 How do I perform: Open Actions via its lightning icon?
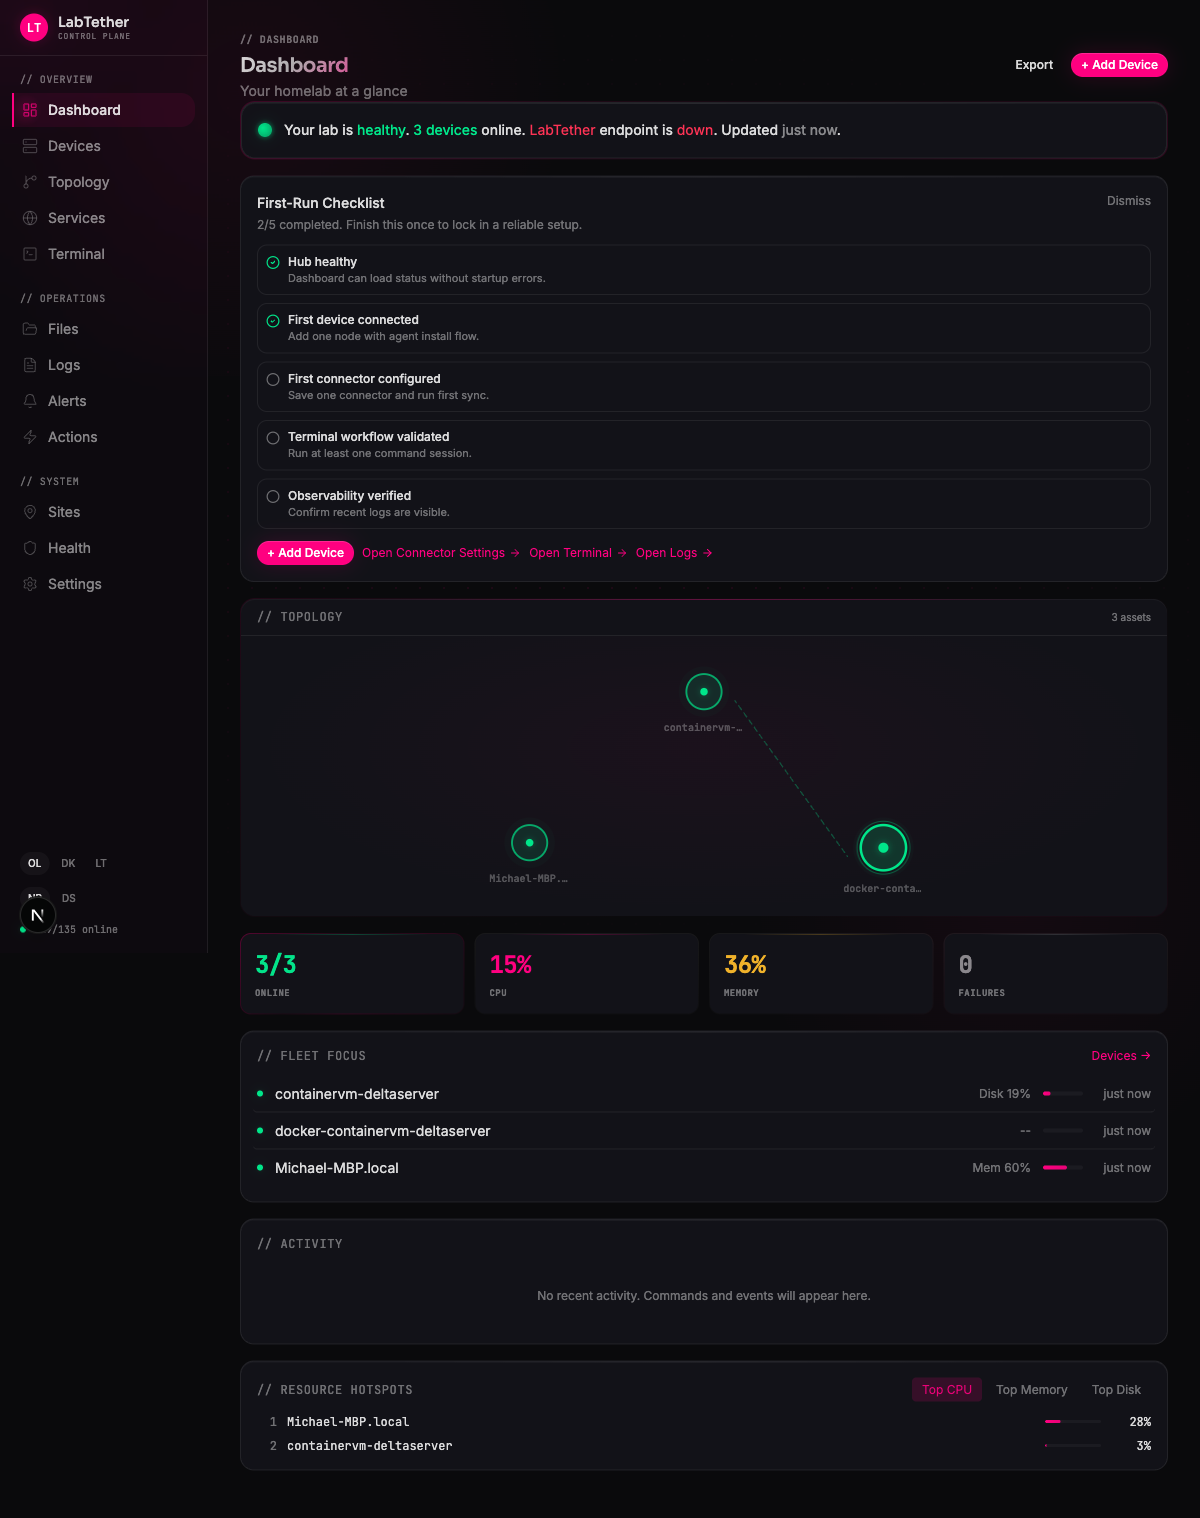pyautogui.click(x=30, y=437)
